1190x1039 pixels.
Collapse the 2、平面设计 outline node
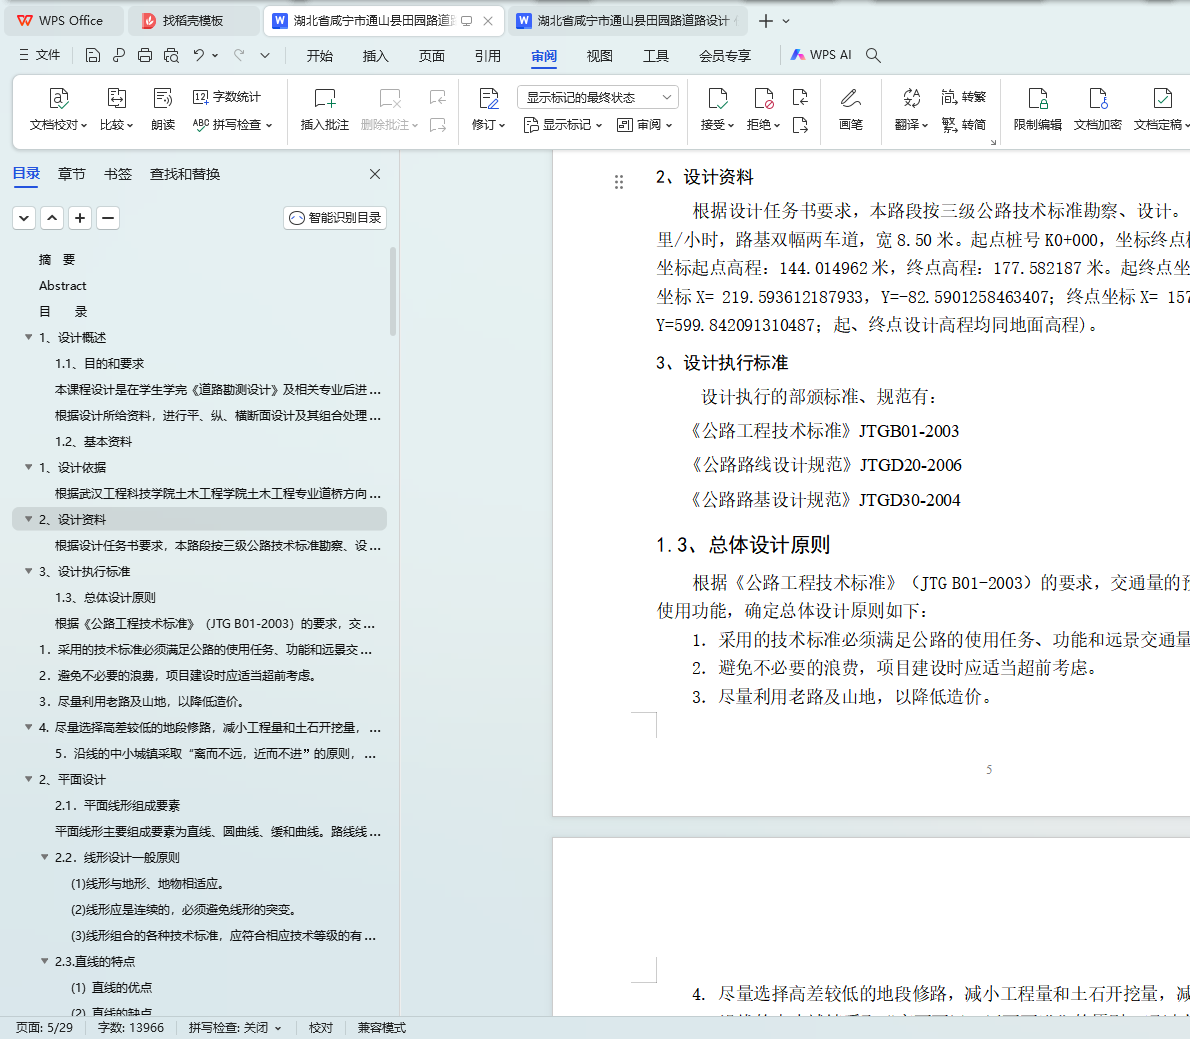pos(29,779)
